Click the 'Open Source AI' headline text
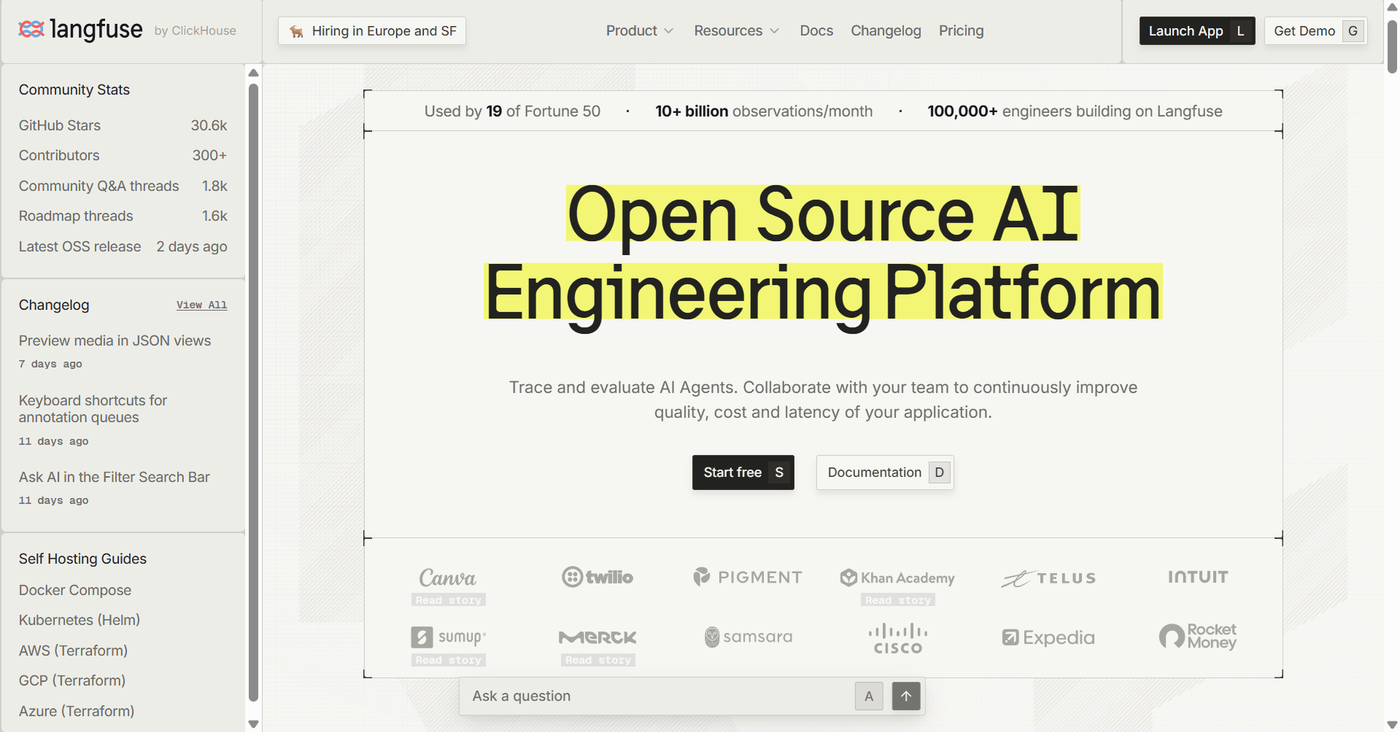This screenshot has height=732, width=1400. coord(823,213)
